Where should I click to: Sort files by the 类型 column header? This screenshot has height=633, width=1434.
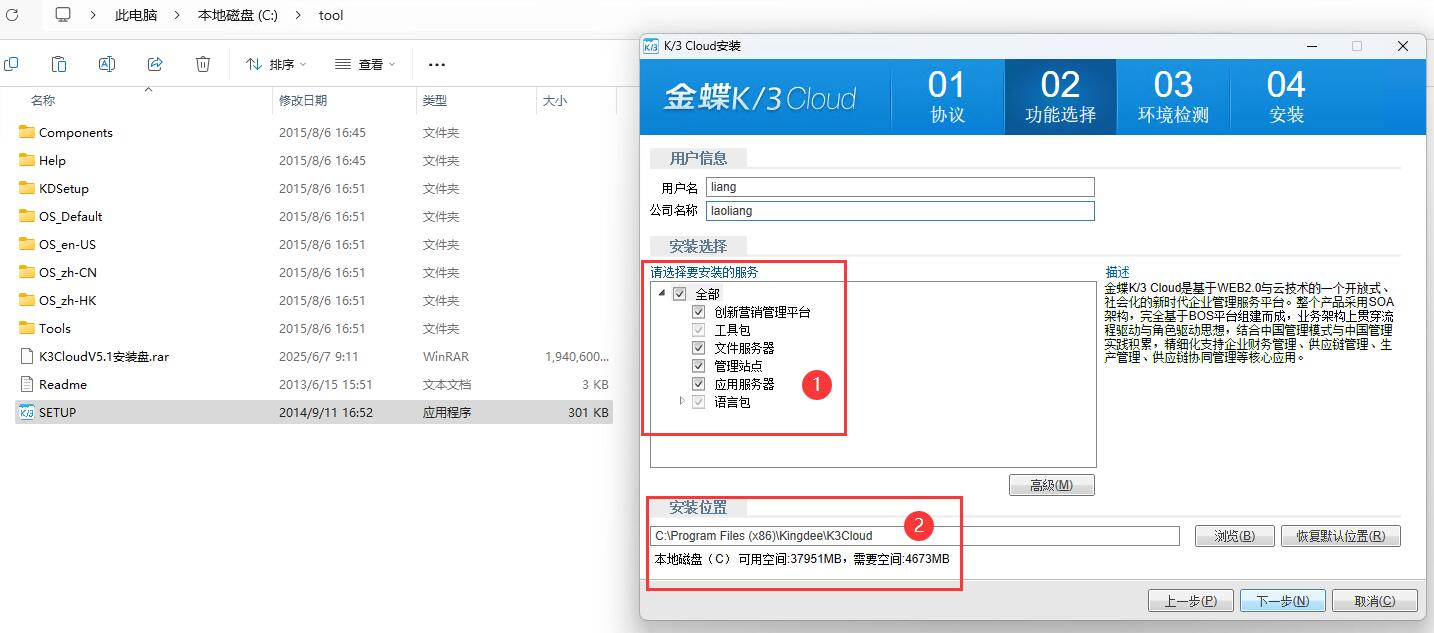click(x=435, y=100)
